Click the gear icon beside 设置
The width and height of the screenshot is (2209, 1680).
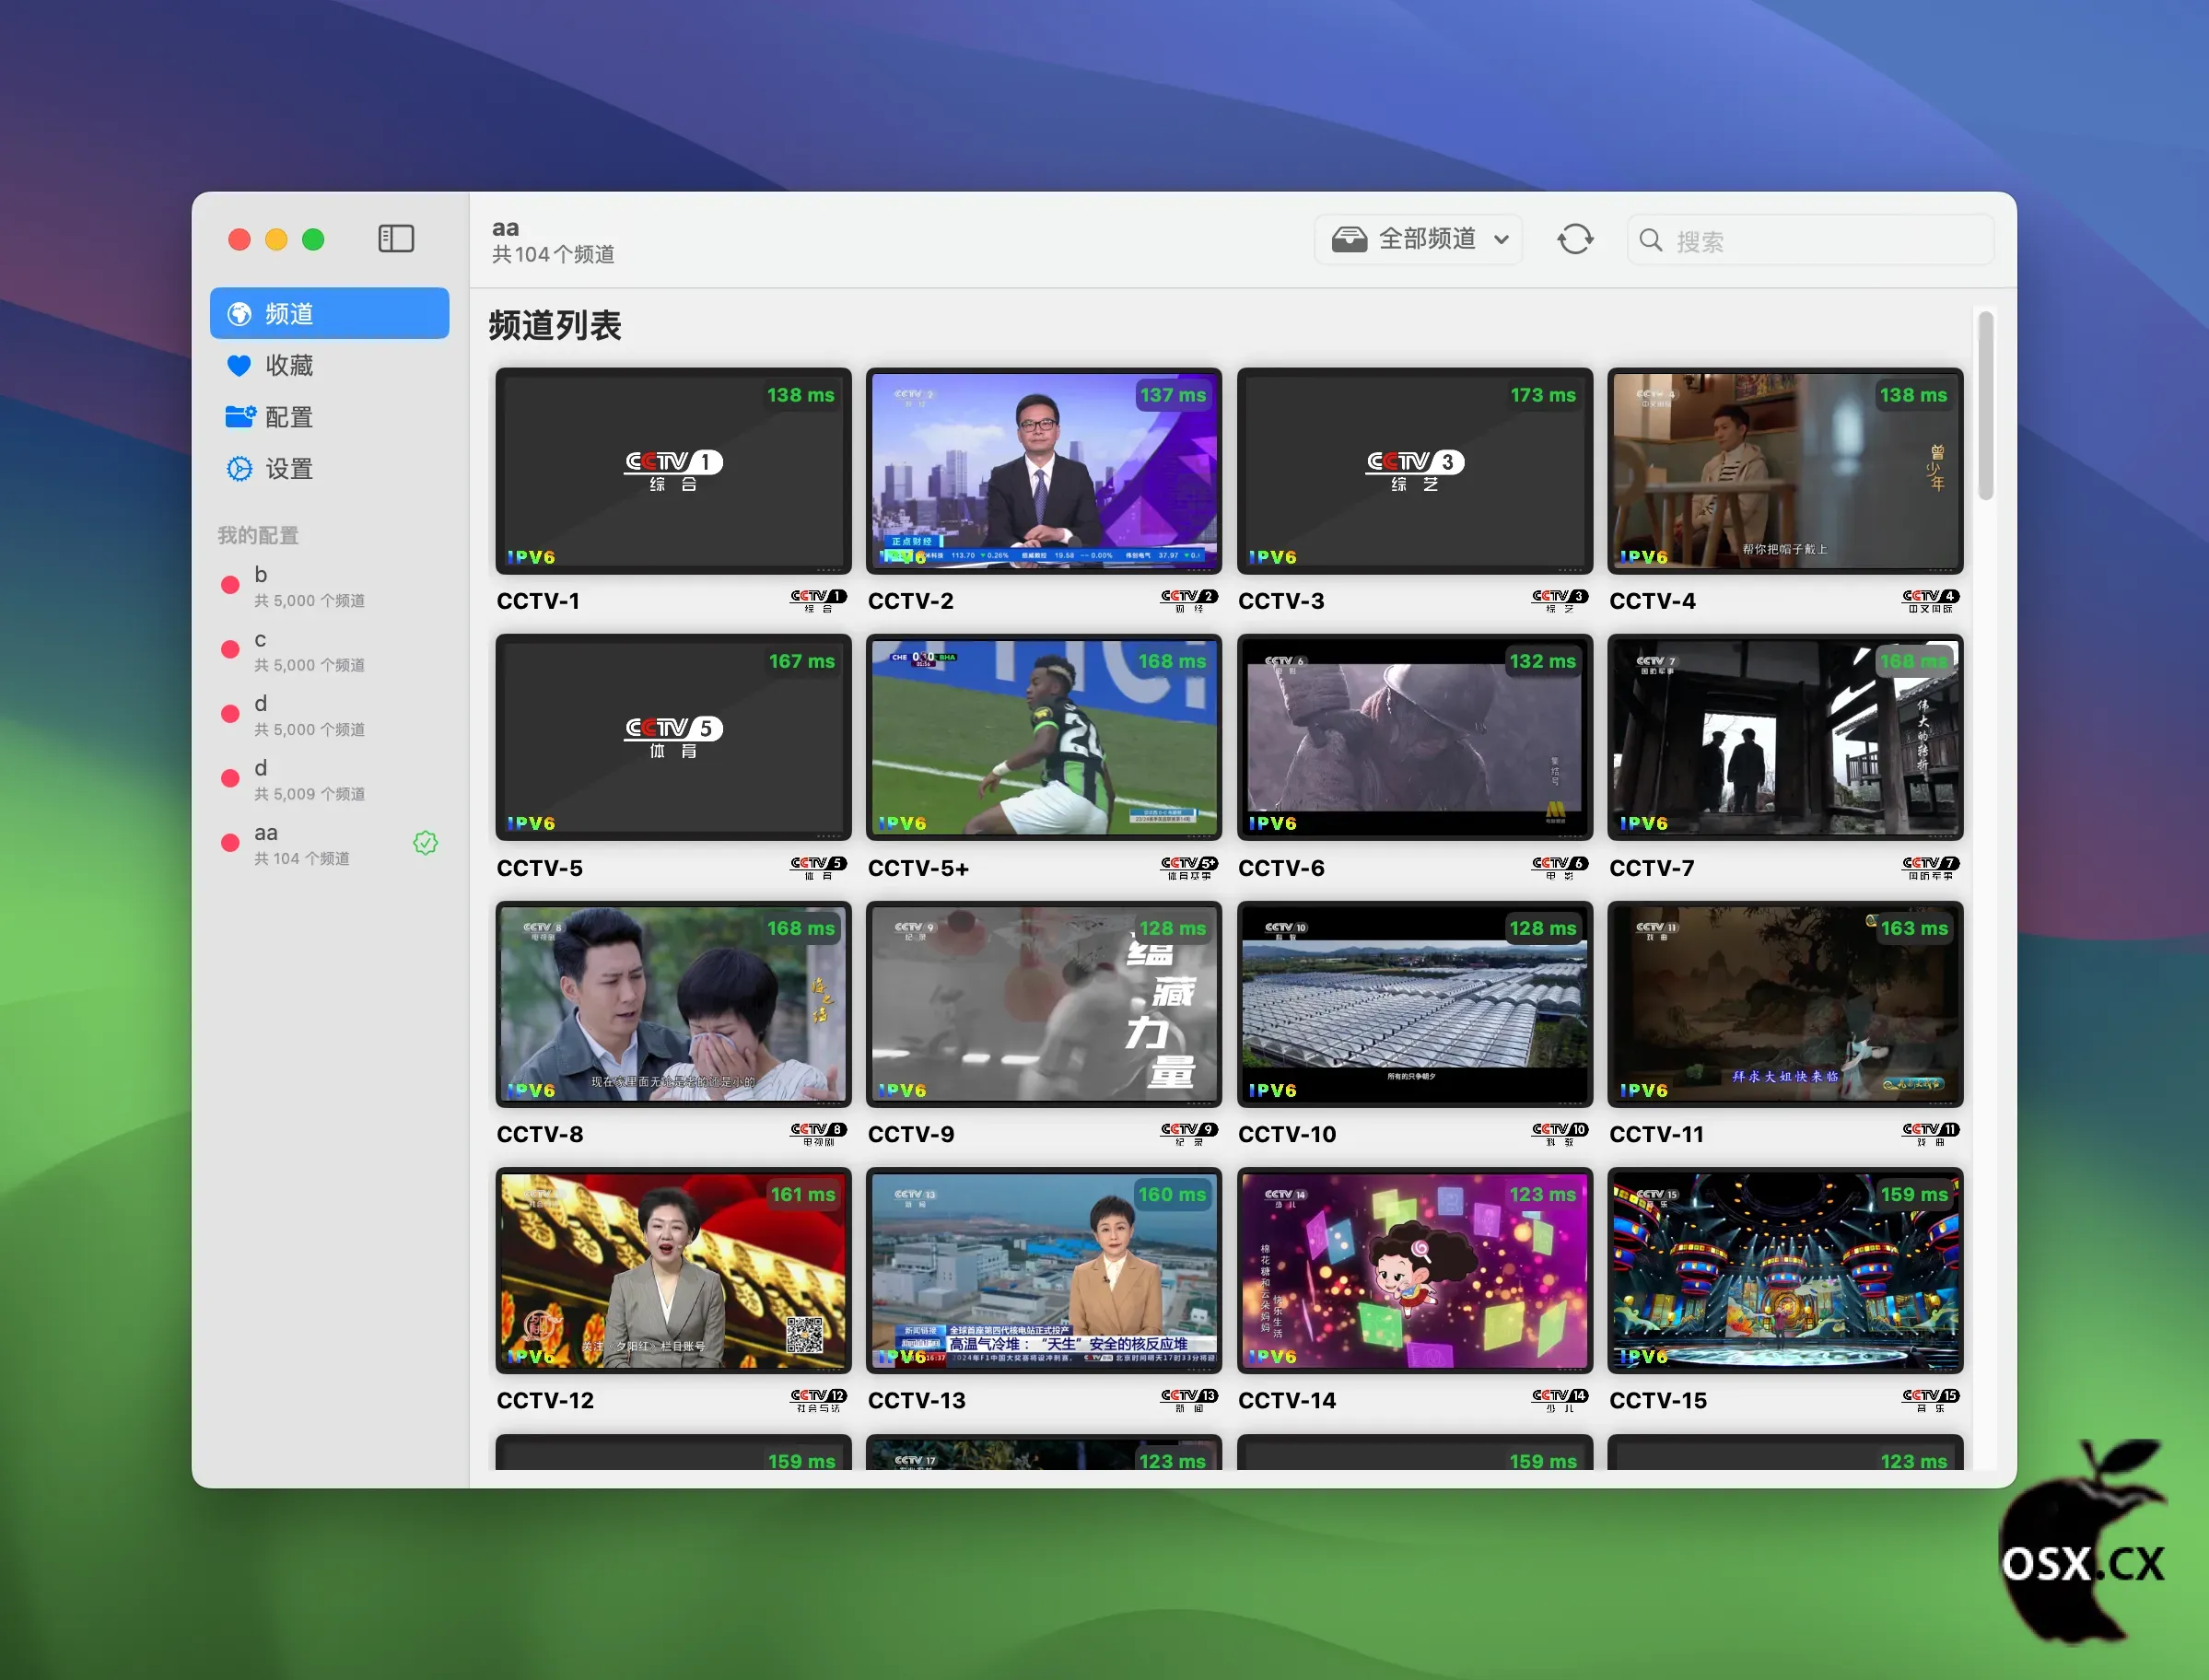240,469
